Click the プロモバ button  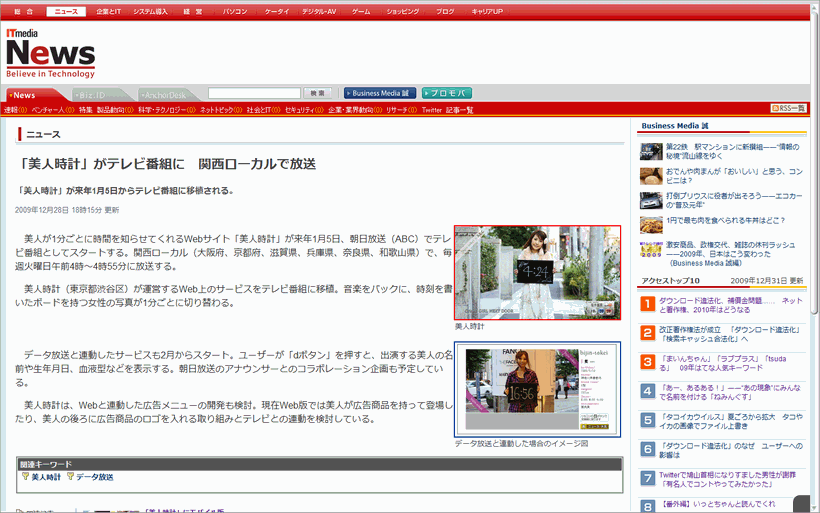click(447, 93)
